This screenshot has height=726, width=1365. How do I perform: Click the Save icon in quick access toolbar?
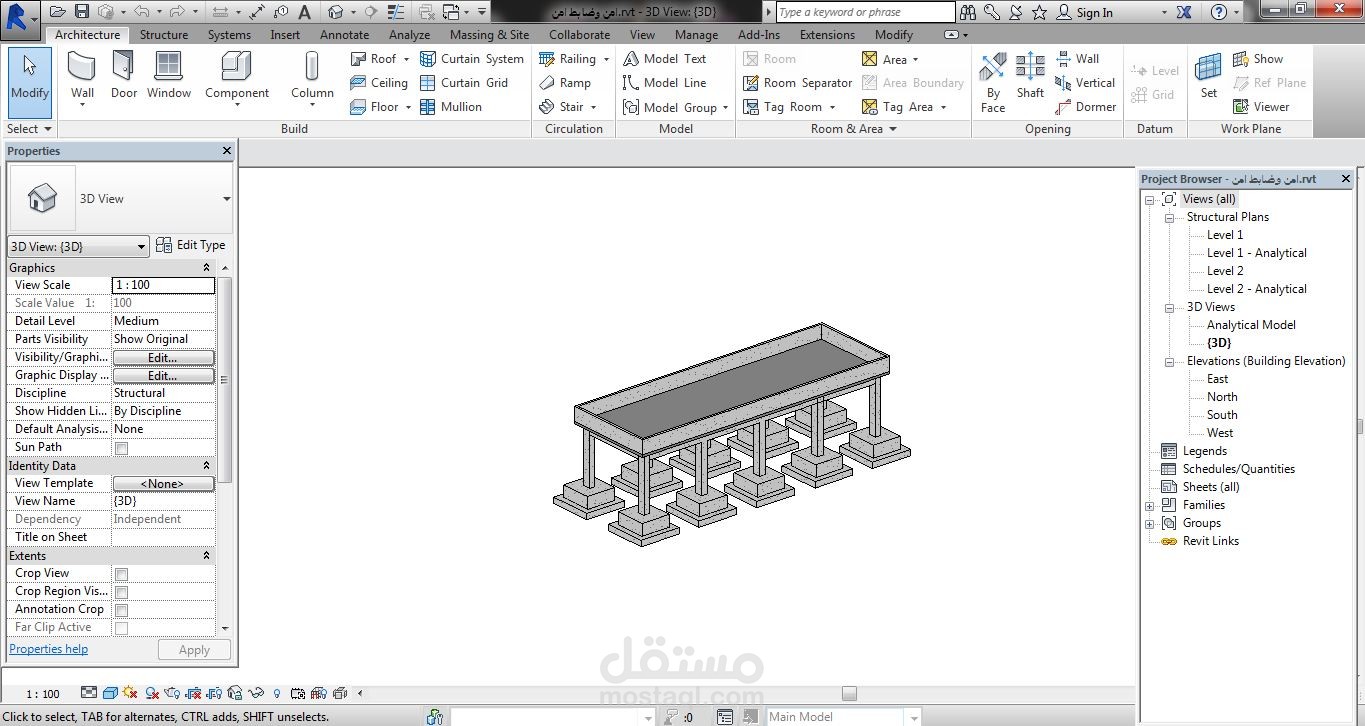tap(82, 12)
